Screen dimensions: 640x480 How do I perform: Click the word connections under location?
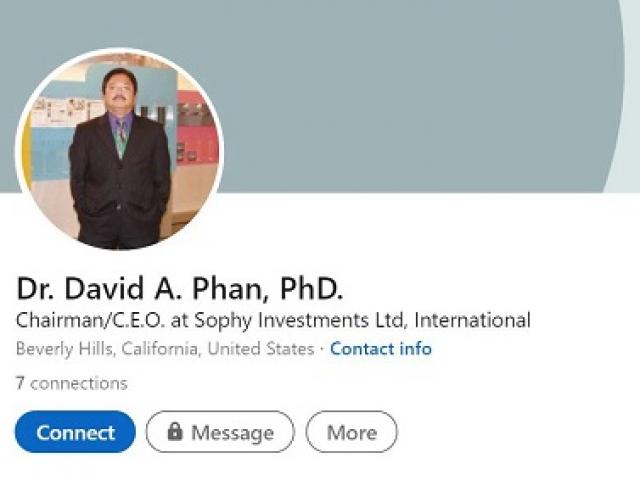[79, 384]
